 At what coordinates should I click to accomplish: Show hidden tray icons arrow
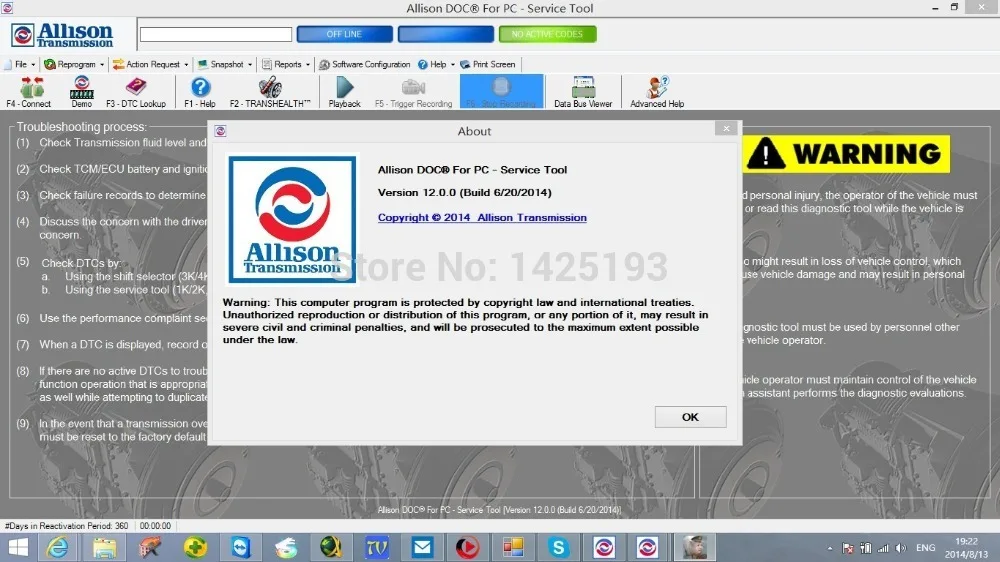(830, 548)
